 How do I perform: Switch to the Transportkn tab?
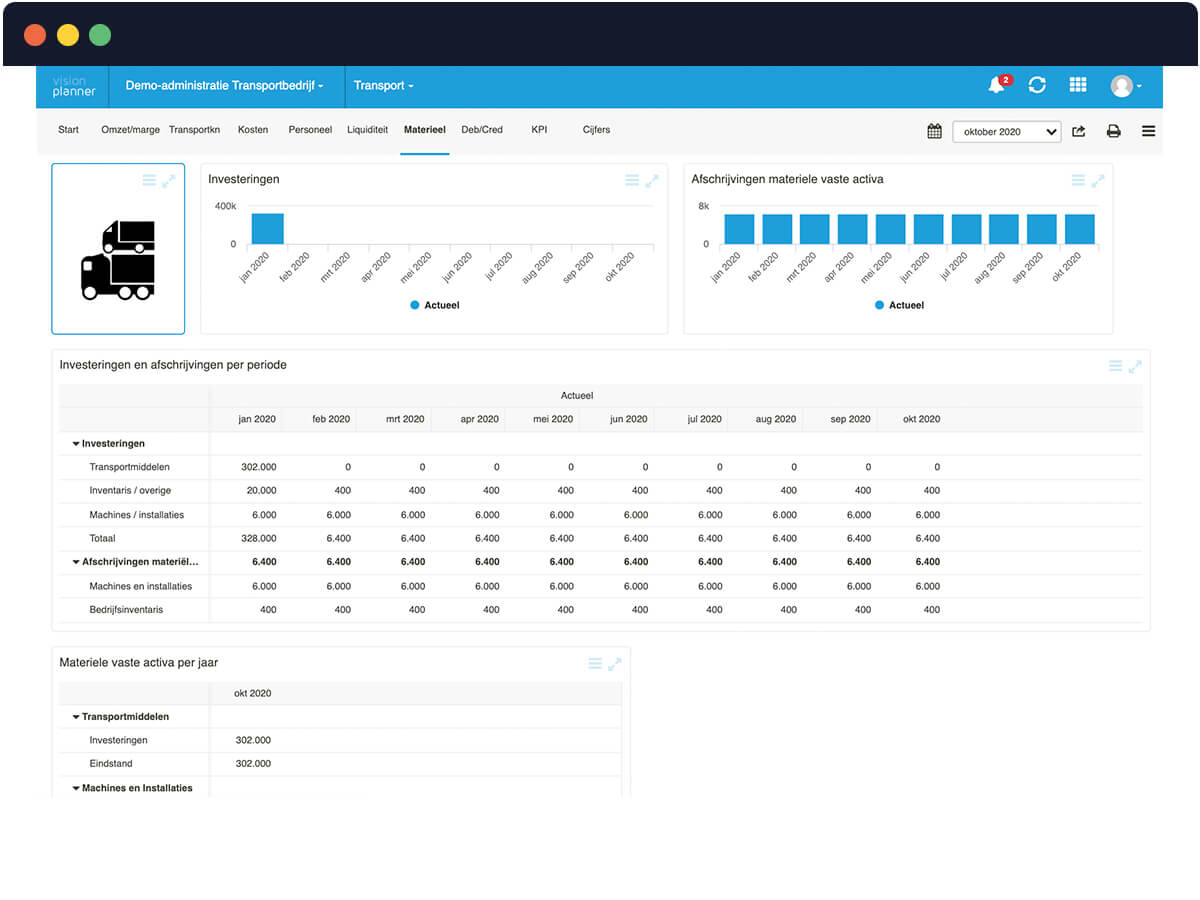[x=194, y=130]
